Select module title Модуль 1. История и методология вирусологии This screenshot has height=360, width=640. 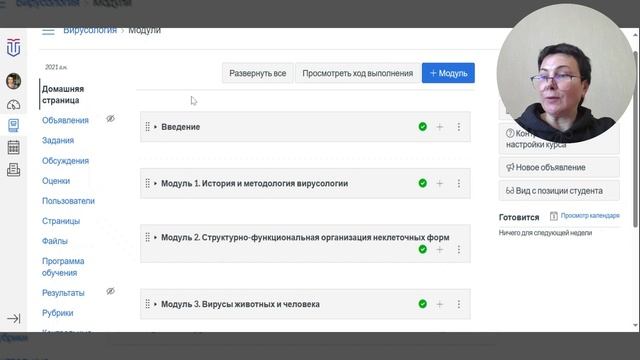tap(255, 183)
